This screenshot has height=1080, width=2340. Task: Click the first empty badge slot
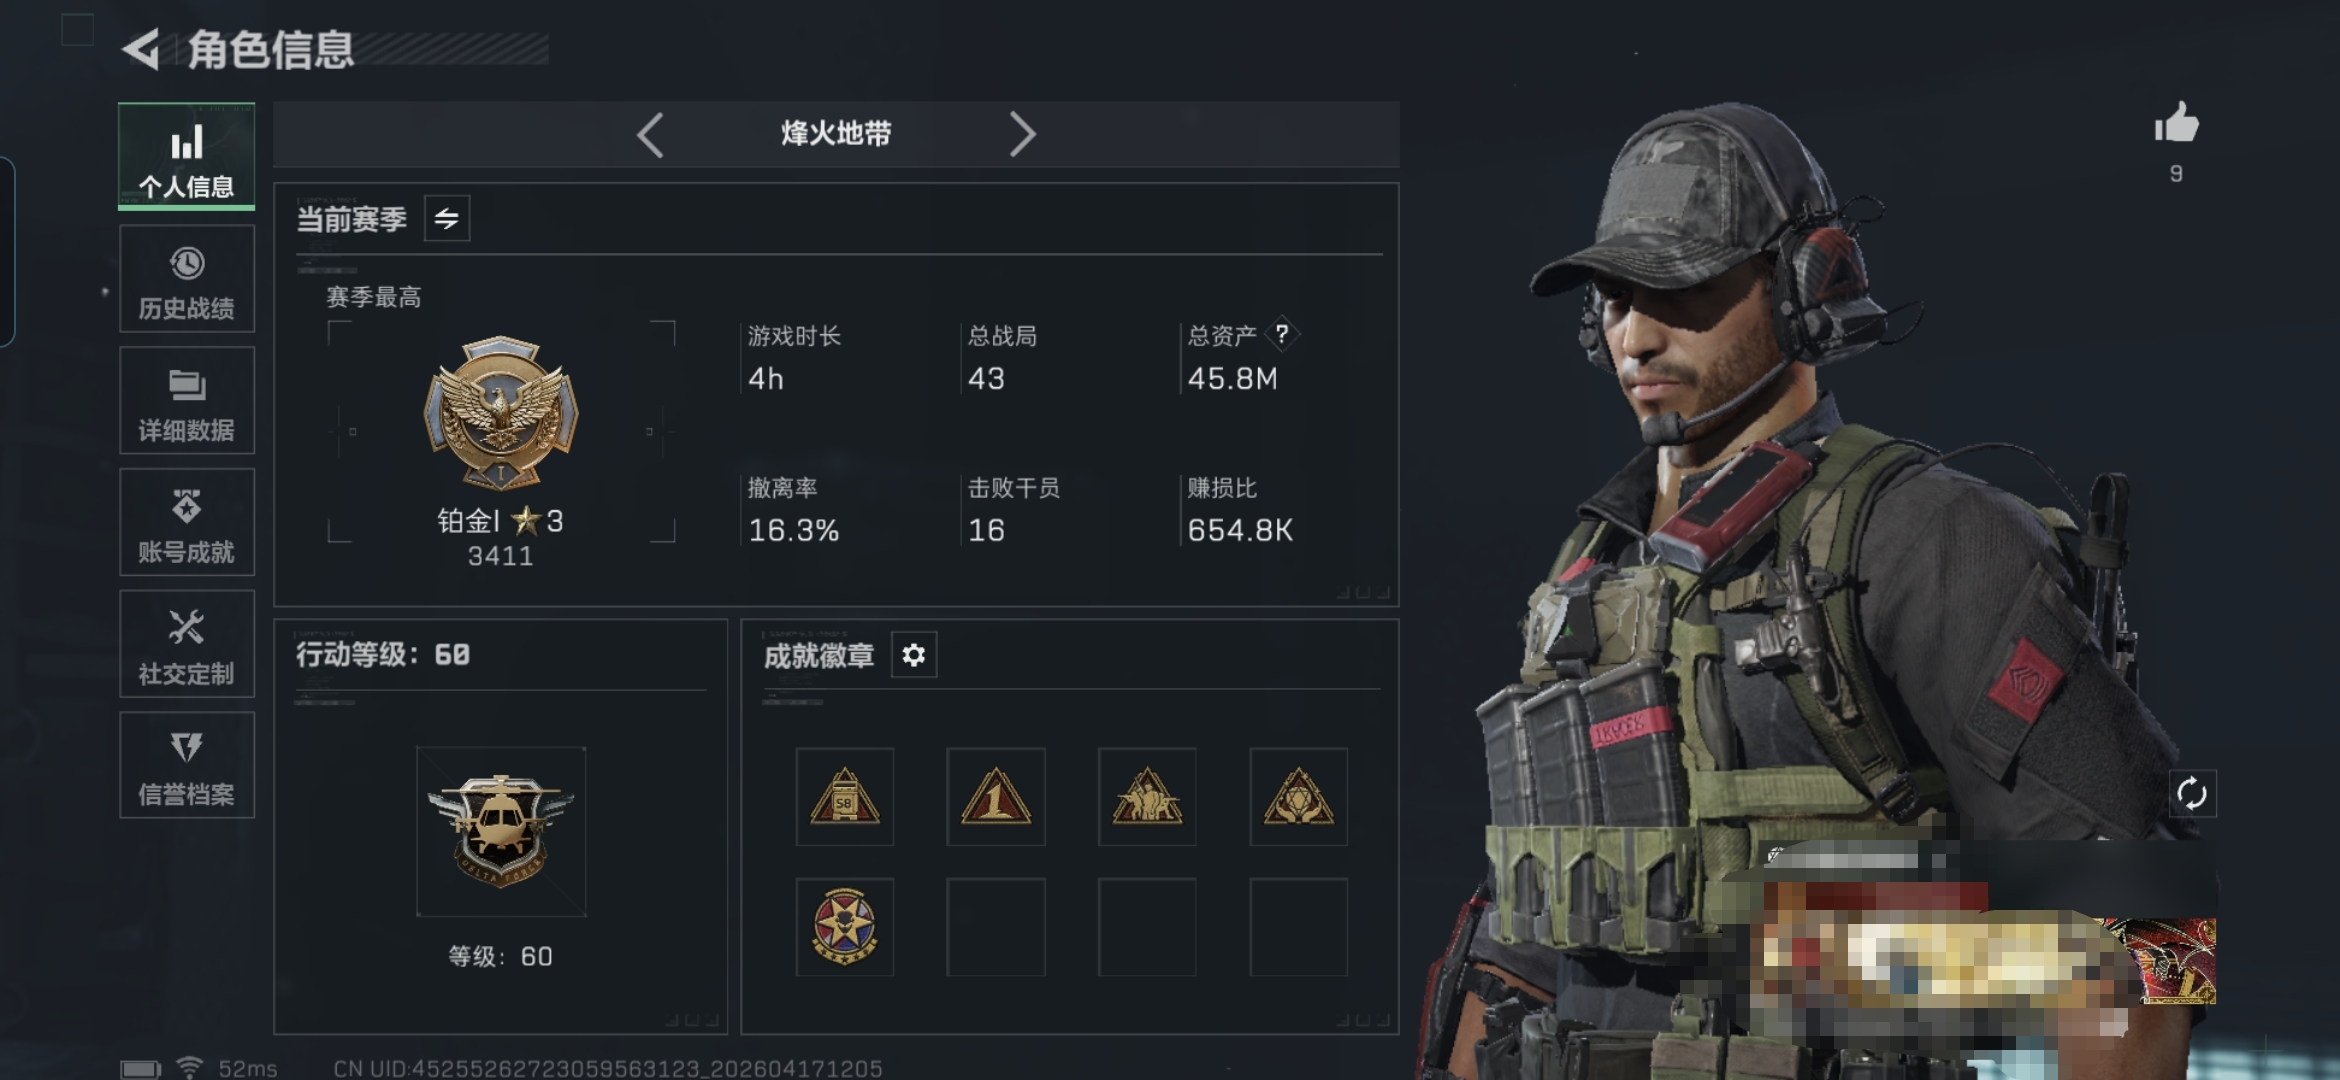coord(996,927)
